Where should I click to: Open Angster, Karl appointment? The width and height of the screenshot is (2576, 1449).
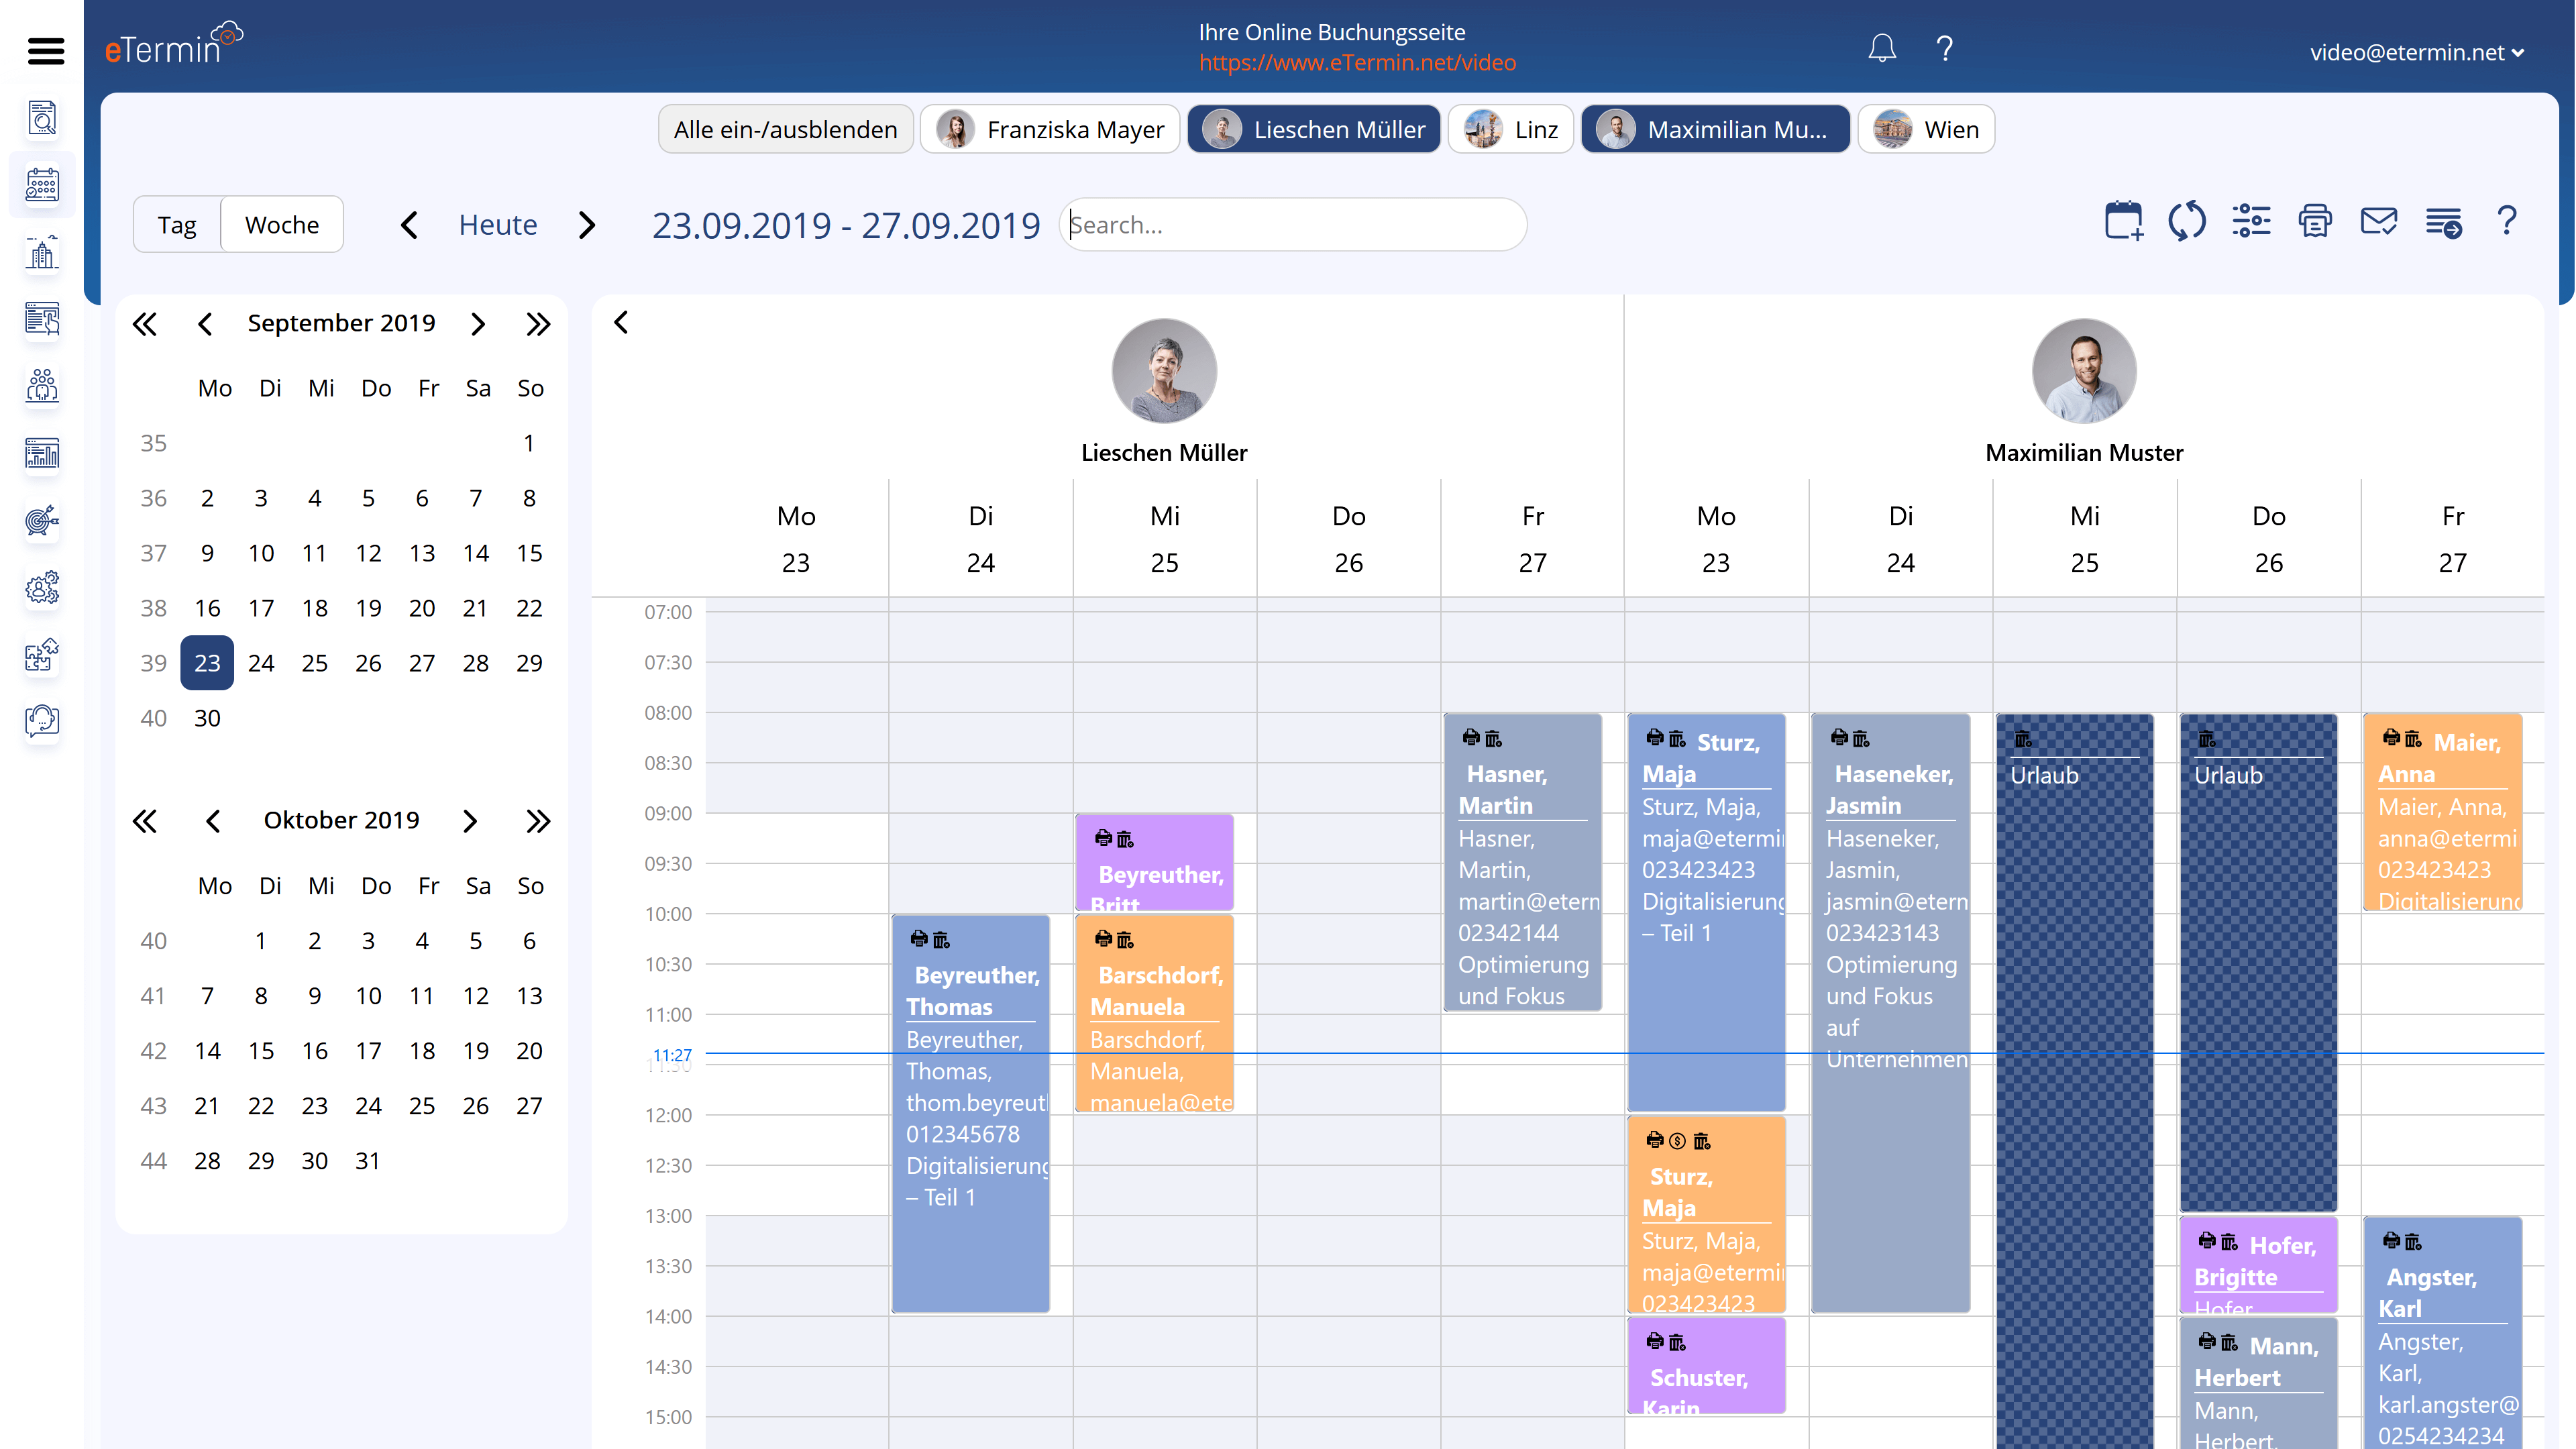click(2443, 1333)
